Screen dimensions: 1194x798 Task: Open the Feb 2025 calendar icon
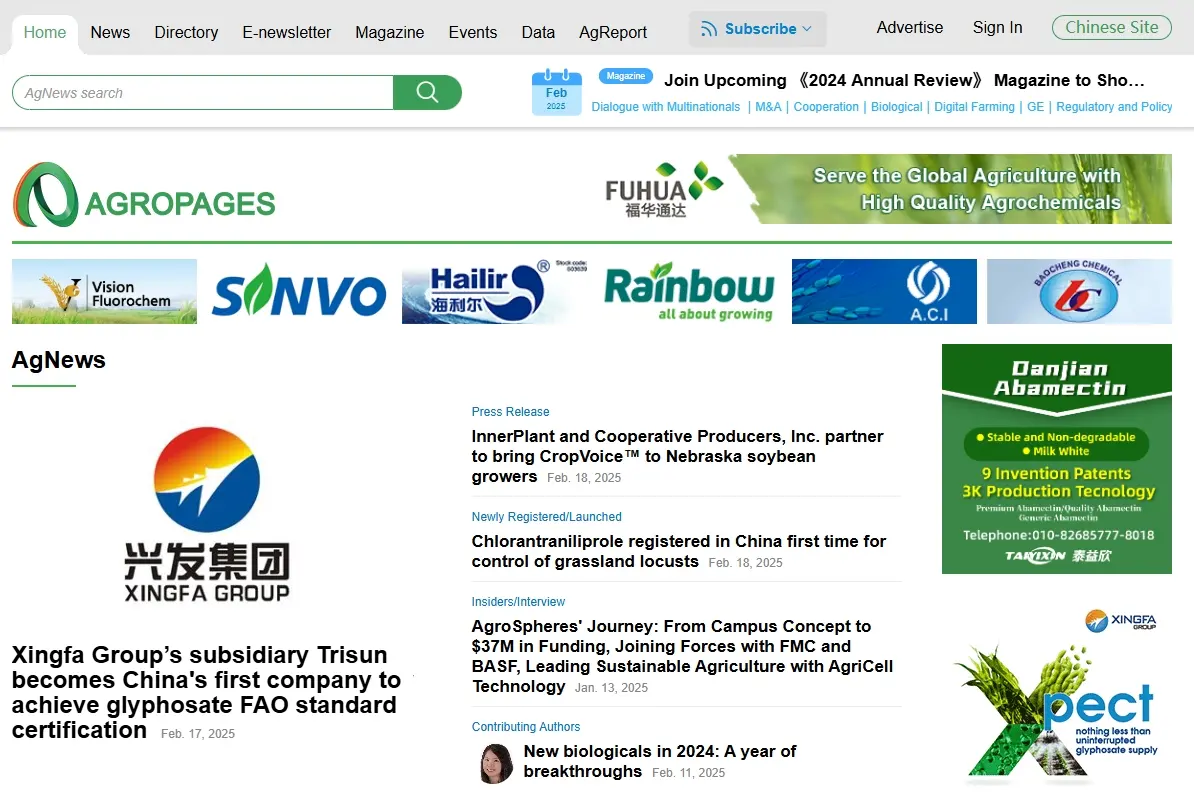pos(556,92)
